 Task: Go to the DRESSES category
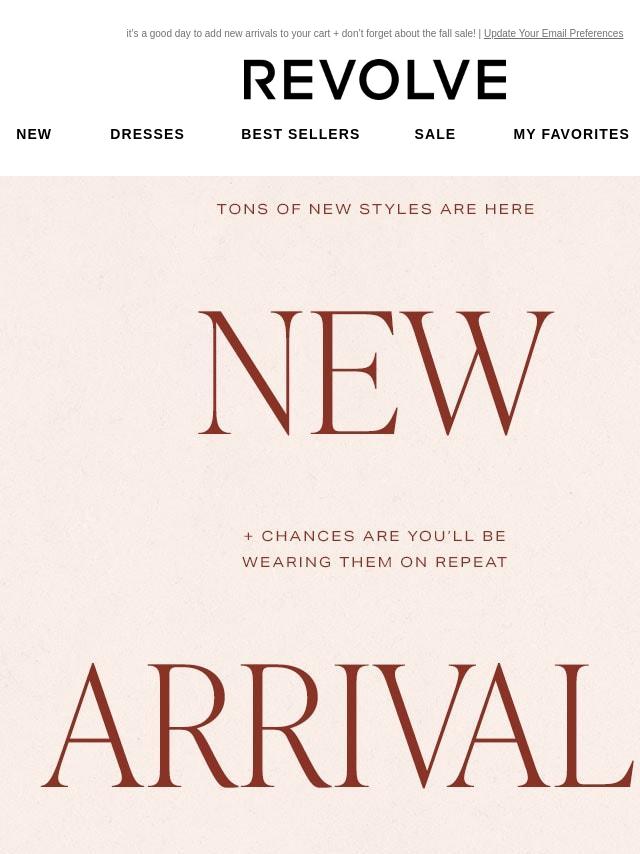click(147, 134)
